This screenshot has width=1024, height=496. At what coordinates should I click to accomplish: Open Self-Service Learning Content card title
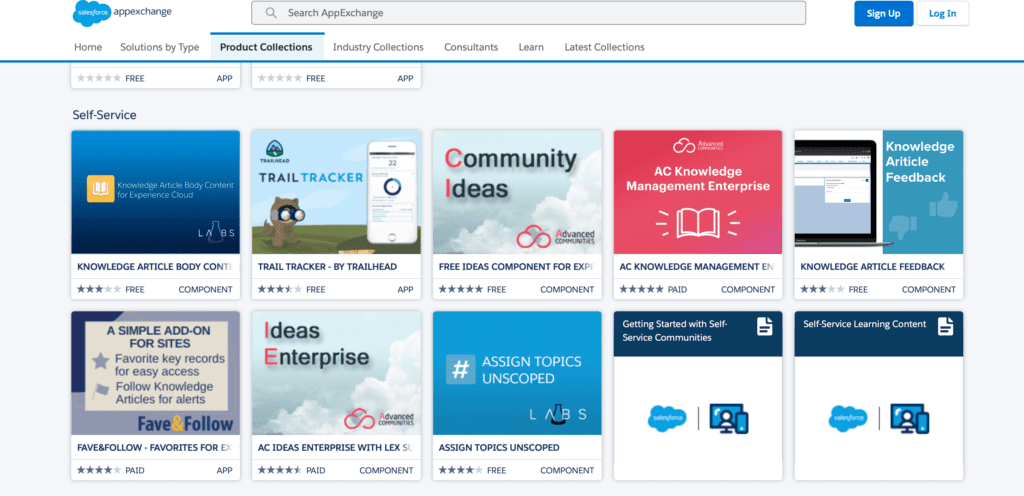[x=865, y=324]
